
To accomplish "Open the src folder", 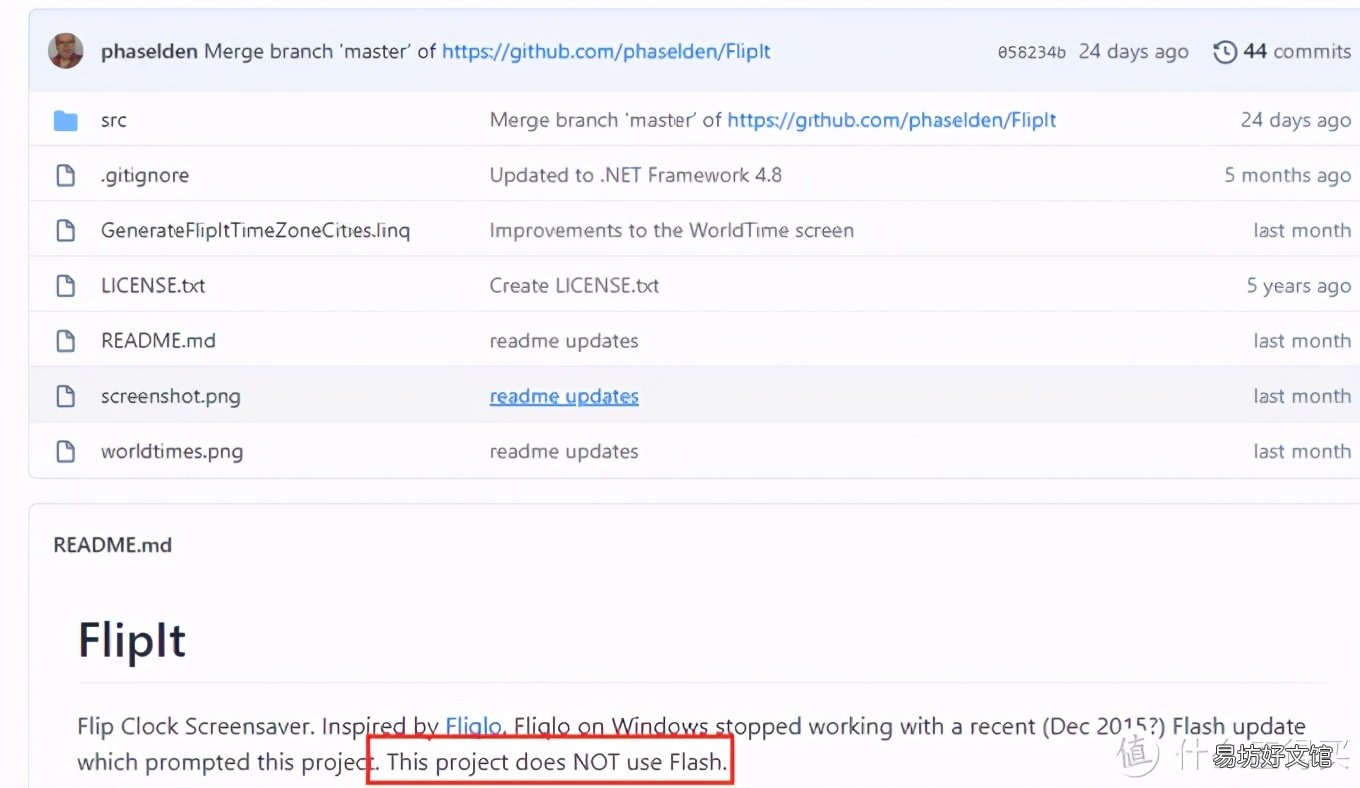I will click(x=114, y=121).
